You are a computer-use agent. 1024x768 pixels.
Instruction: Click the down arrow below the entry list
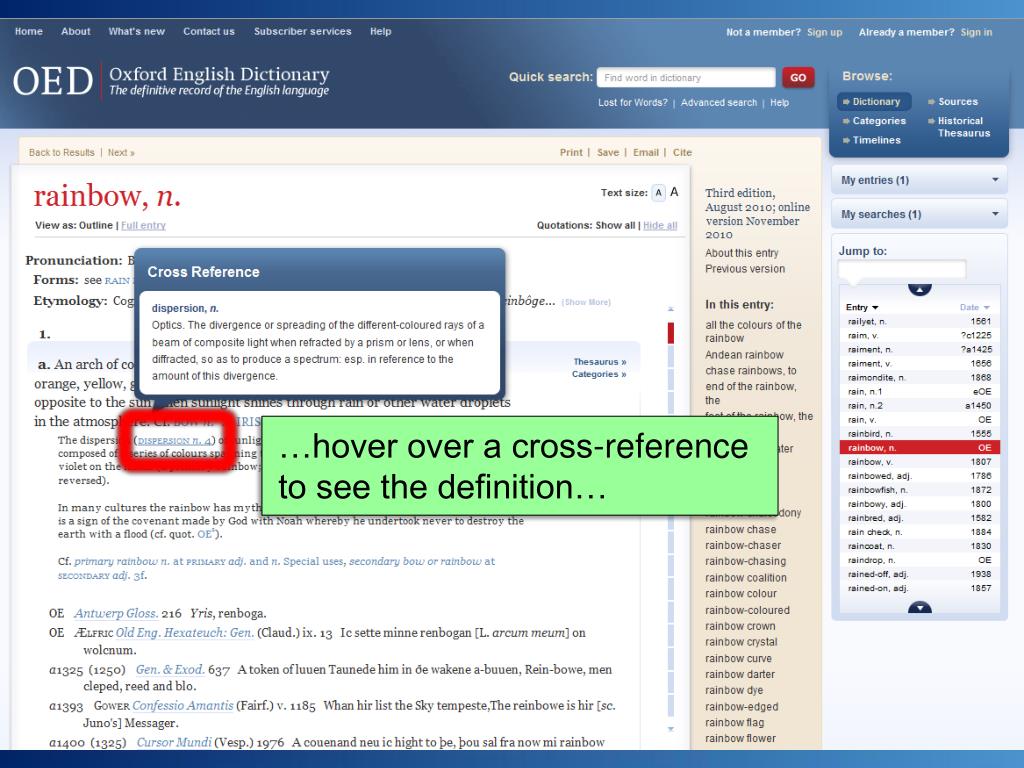(x=920, y=607)
